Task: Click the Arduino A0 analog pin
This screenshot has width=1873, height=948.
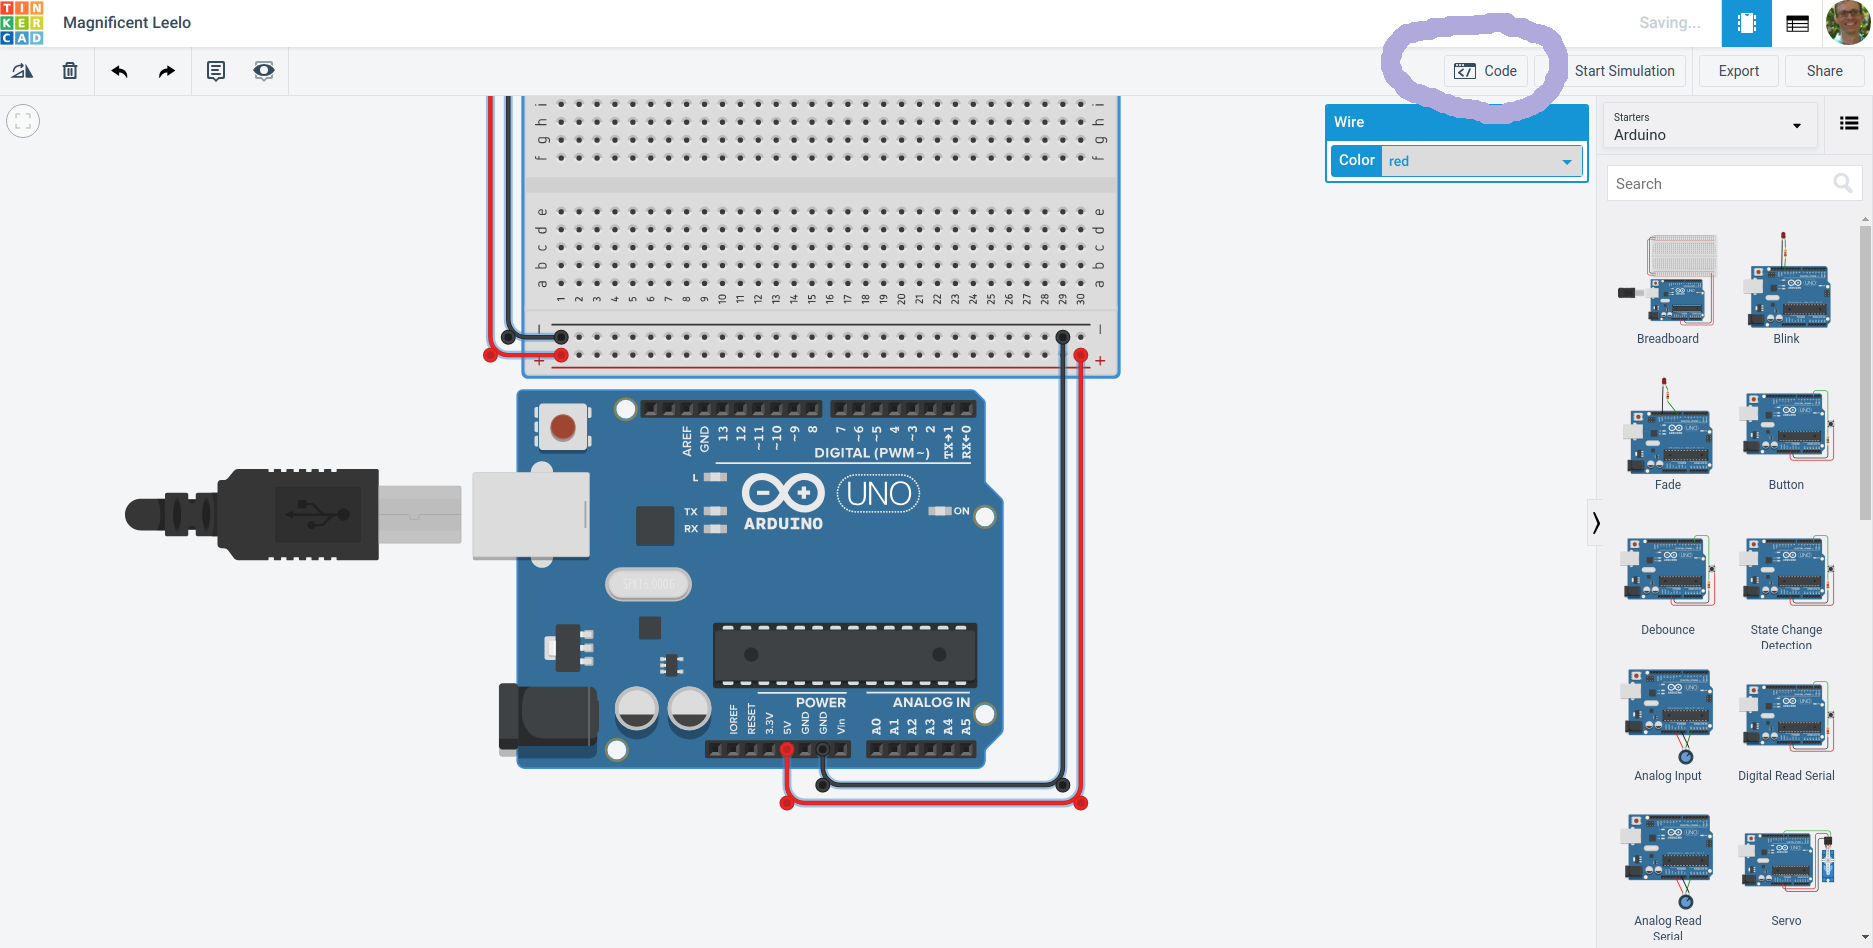Action: click(x=877, y=749)
